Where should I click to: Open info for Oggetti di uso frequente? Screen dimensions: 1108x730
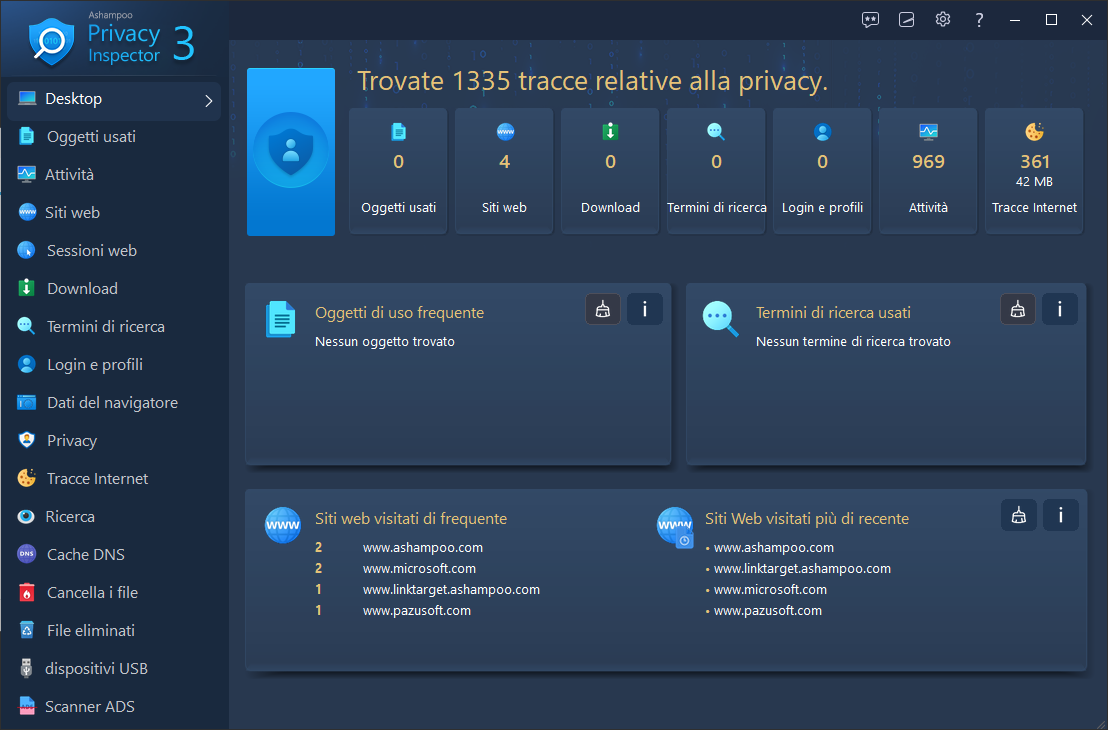click(644, 309)
